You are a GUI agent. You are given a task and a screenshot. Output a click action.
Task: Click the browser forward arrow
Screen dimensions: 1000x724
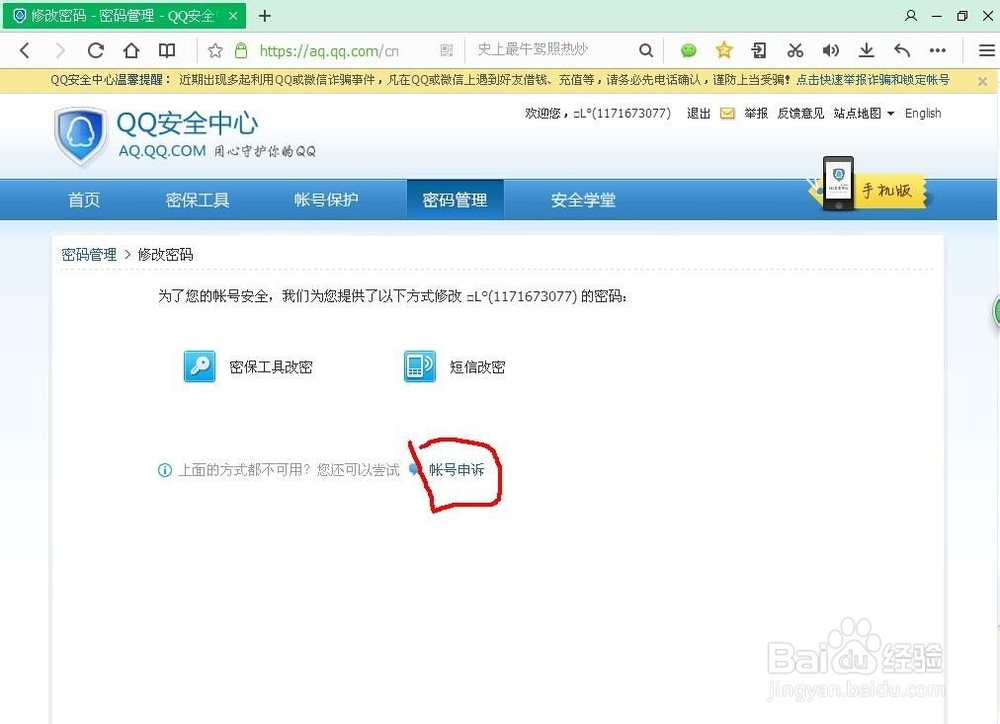(x=60, y=50)
